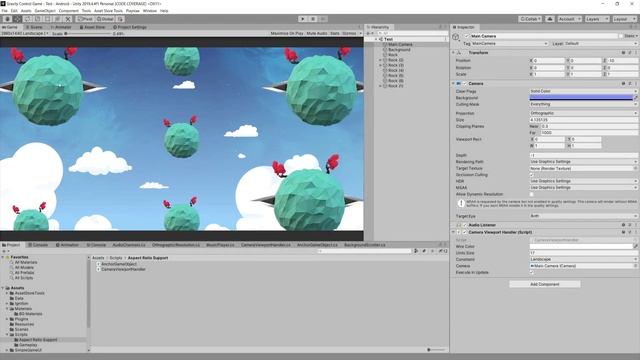Viewport: 640px width, 360px height.
Task: Open the Window menu
Action: pyautogui.click(x=149, y=11)
